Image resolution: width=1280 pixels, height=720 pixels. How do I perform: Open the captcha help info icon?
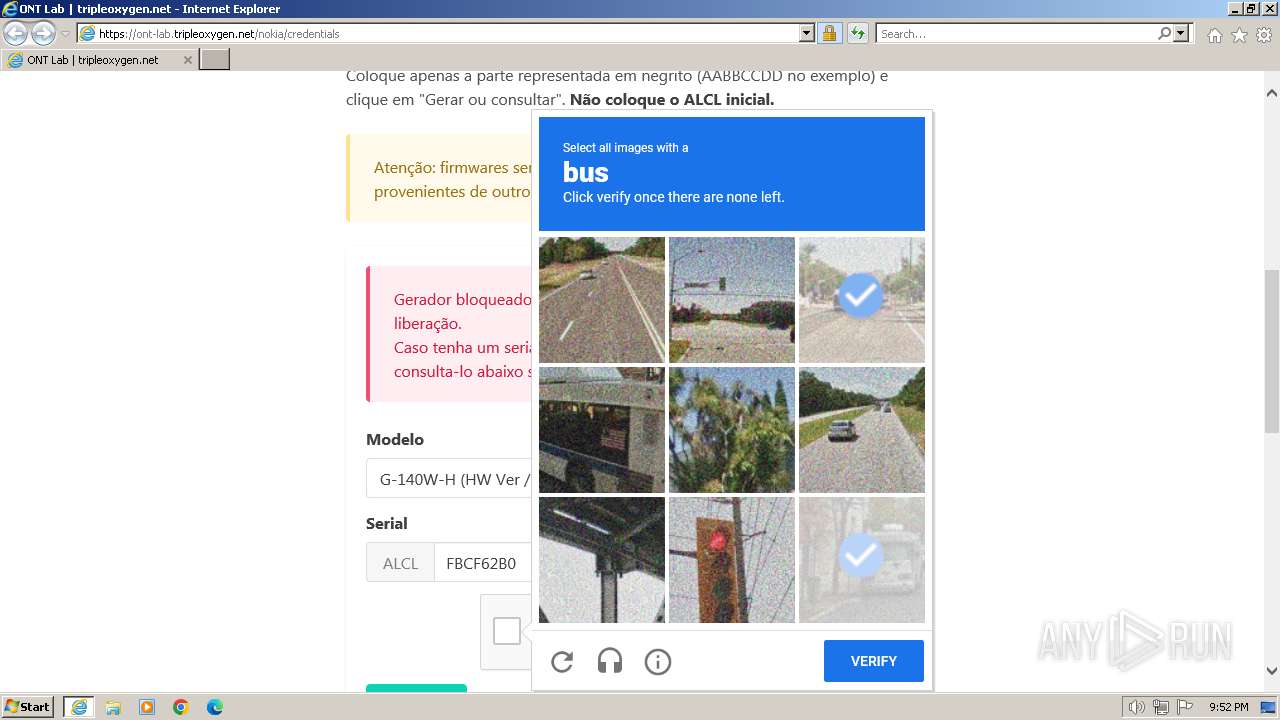point(658,661)
